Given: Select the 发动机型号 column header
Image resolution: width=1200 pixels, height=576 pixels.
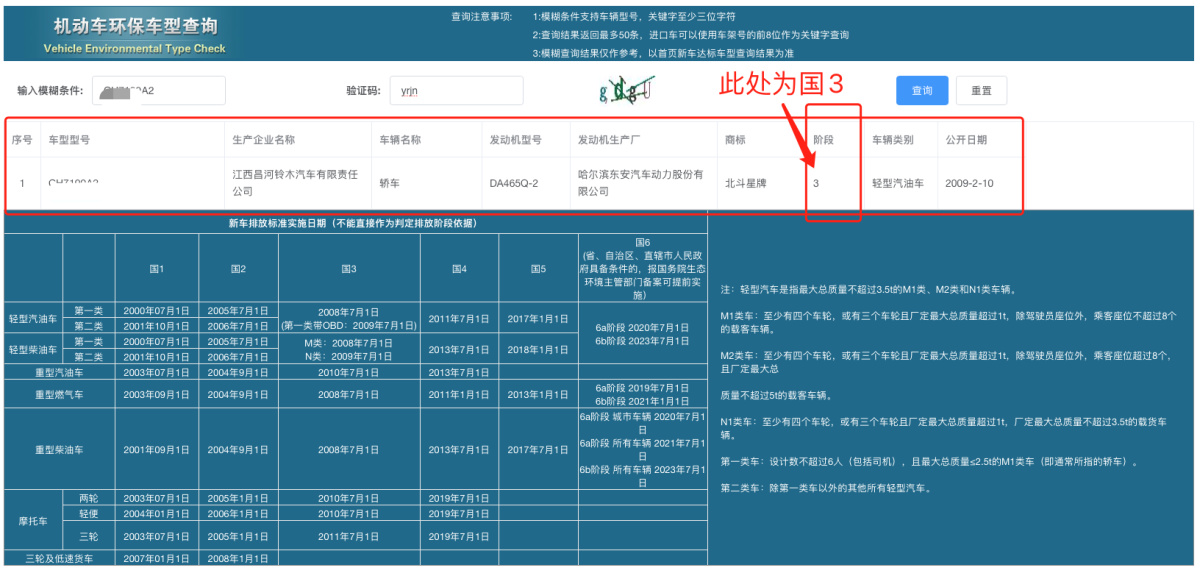Looking at the screenshot, I should pos(515,140).
